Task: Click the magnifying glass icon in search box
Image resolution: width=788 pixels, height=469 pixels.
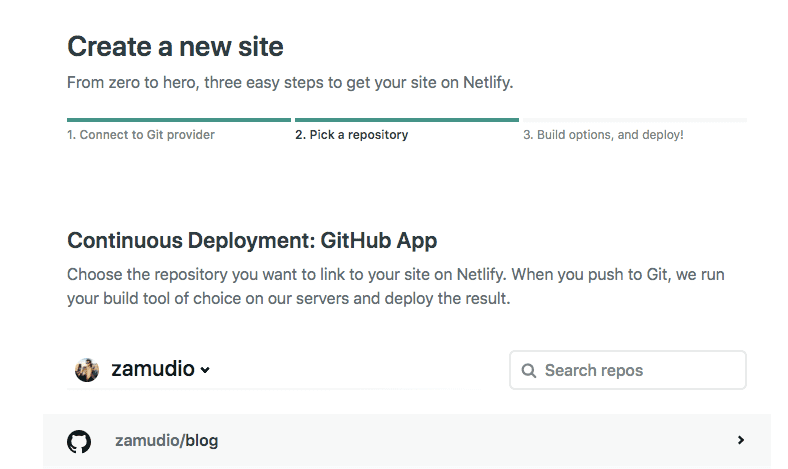Action: pos(528,371)
